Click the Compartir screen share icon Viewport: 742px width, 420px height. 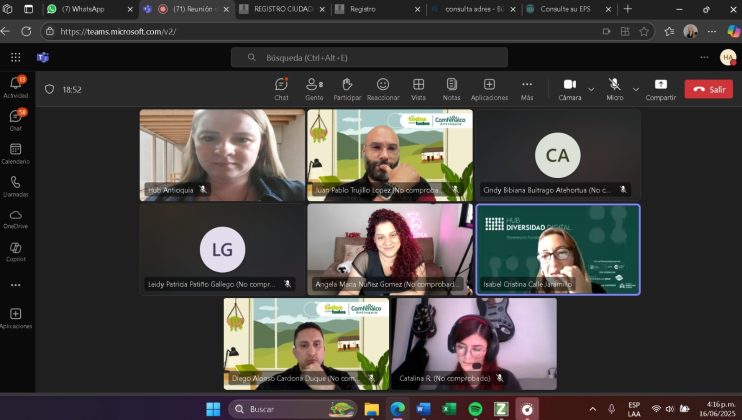point(660,85)
